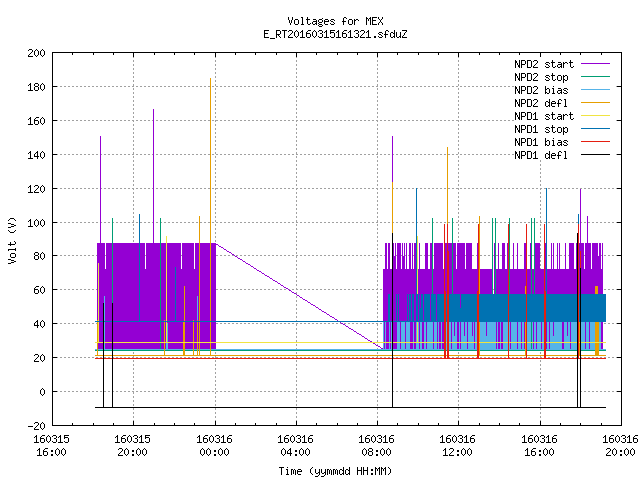Click the 'NPD1 defl' legend label
Viewport: 640px width, 480px height.
pyautogui.click(x=541, y=156)
